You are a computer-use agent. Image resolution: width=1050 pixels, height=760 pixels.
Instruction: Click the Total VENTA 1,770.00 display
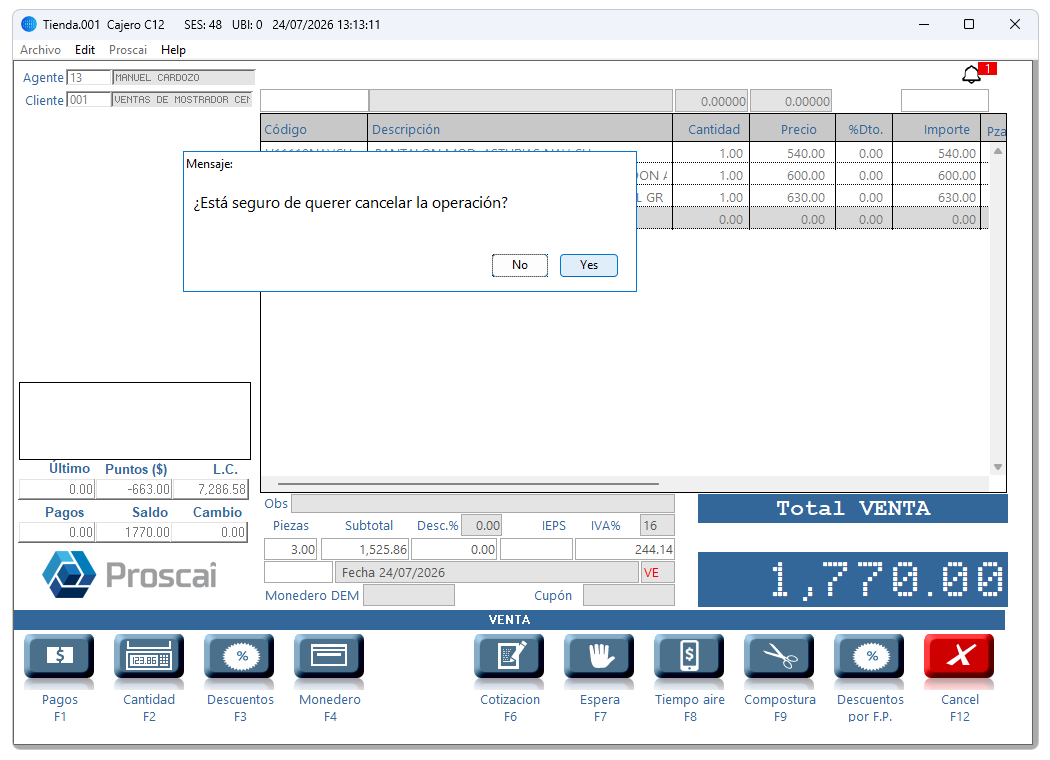pyautogui.click(x=852, y=579)
